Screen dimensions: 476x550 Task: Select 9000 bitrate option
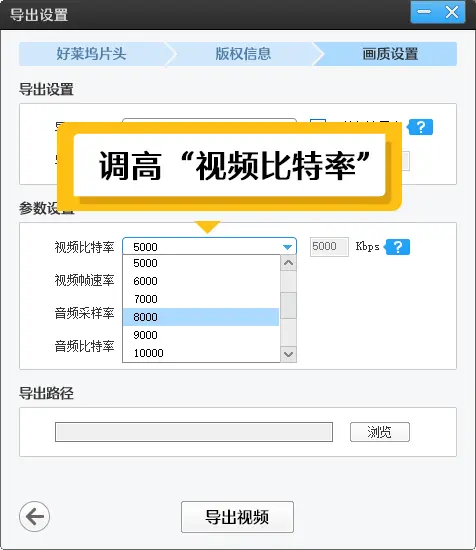point(201,335)
